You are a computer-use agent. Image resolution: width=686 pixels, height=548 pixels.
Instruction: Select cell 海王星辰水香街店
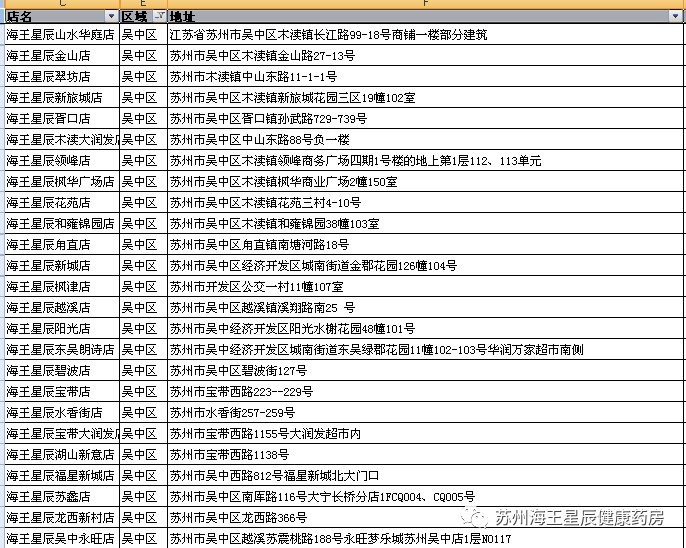coord(62,412)
